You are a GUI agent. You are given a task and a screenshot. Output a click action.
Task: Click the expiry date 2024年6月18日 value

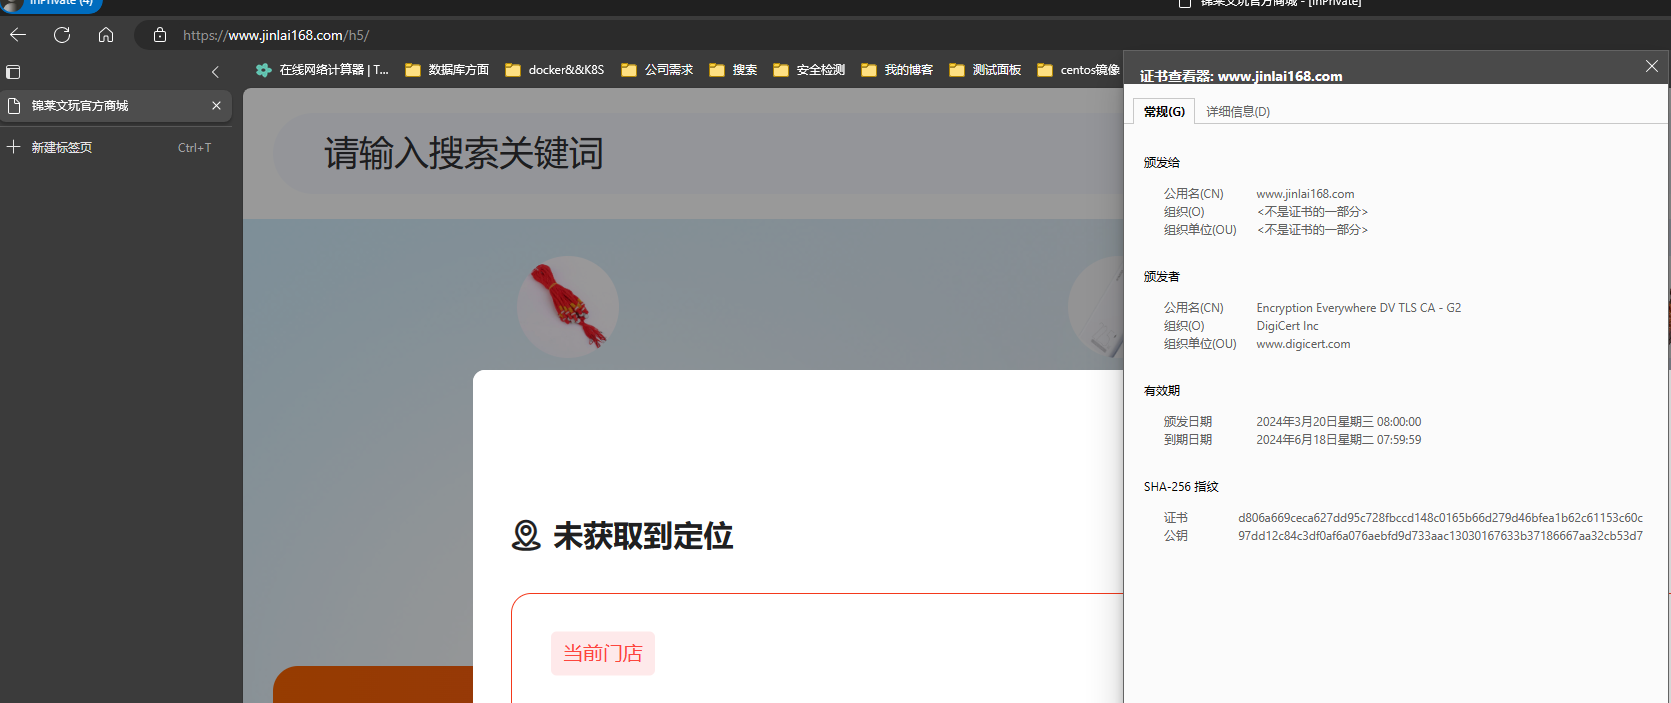(1338, 440)
